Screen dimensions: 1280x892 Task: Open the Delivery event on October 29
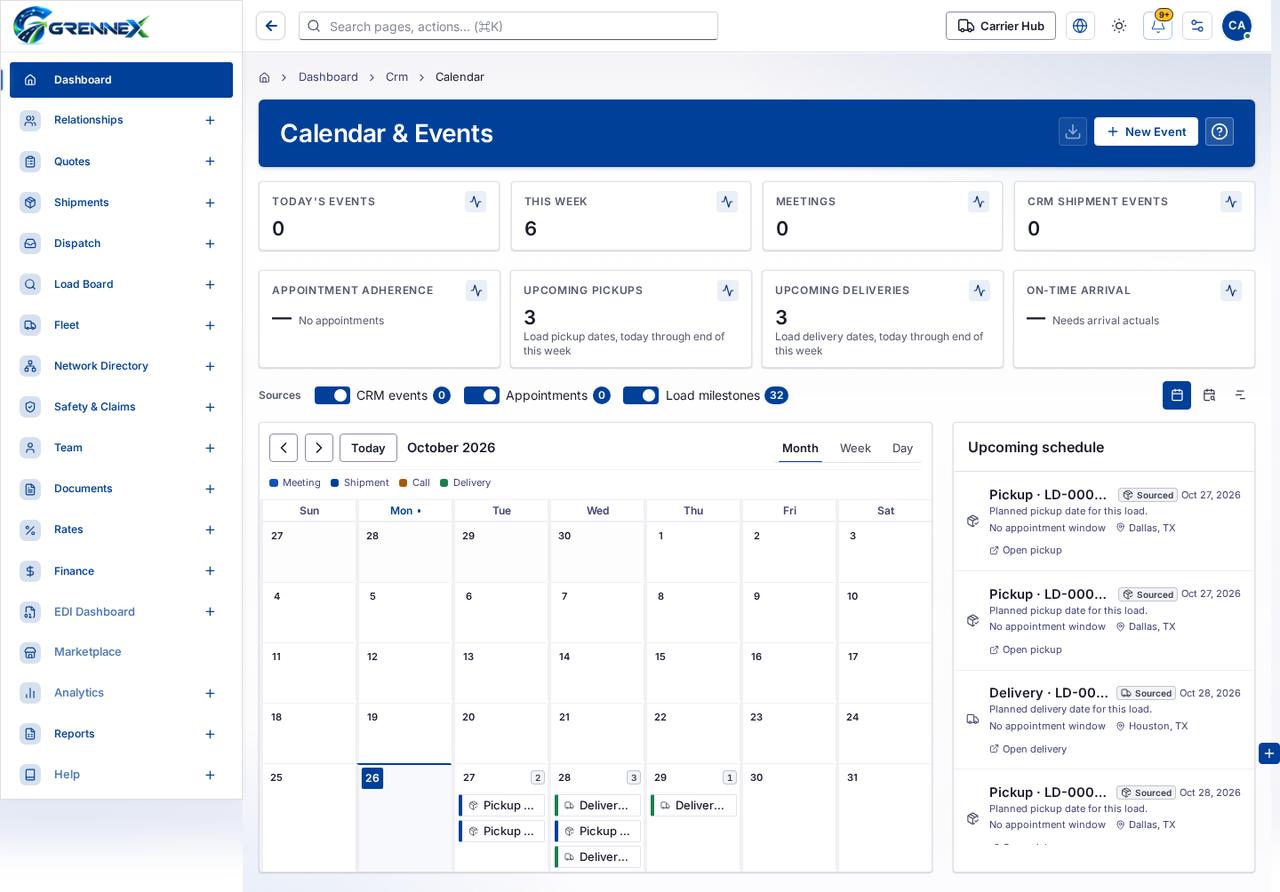pyautogui.click(x=694, y=805)
